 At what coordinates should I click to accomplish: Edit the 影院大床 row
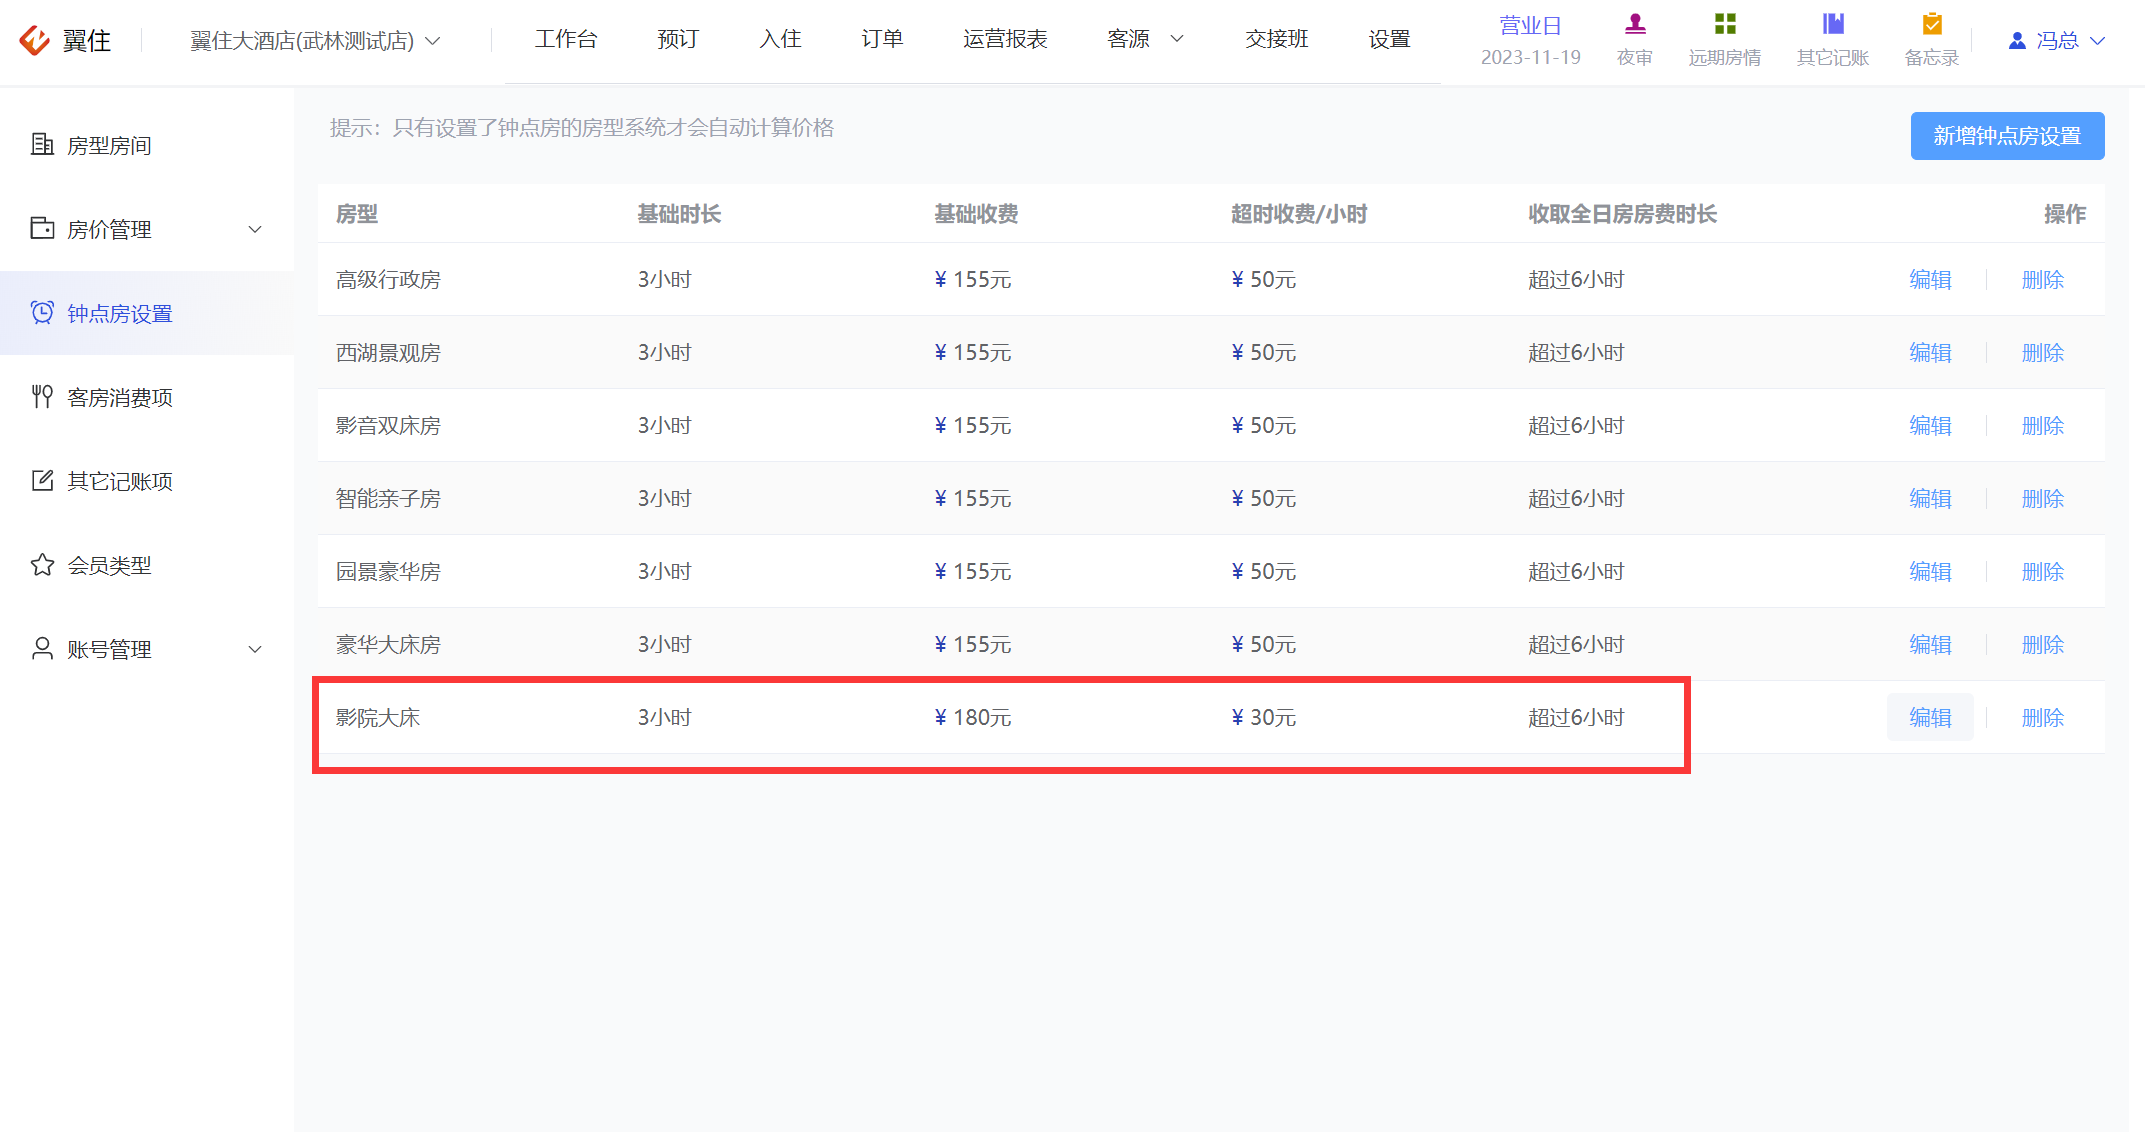pyautogui.click(x=1930, y=718)
